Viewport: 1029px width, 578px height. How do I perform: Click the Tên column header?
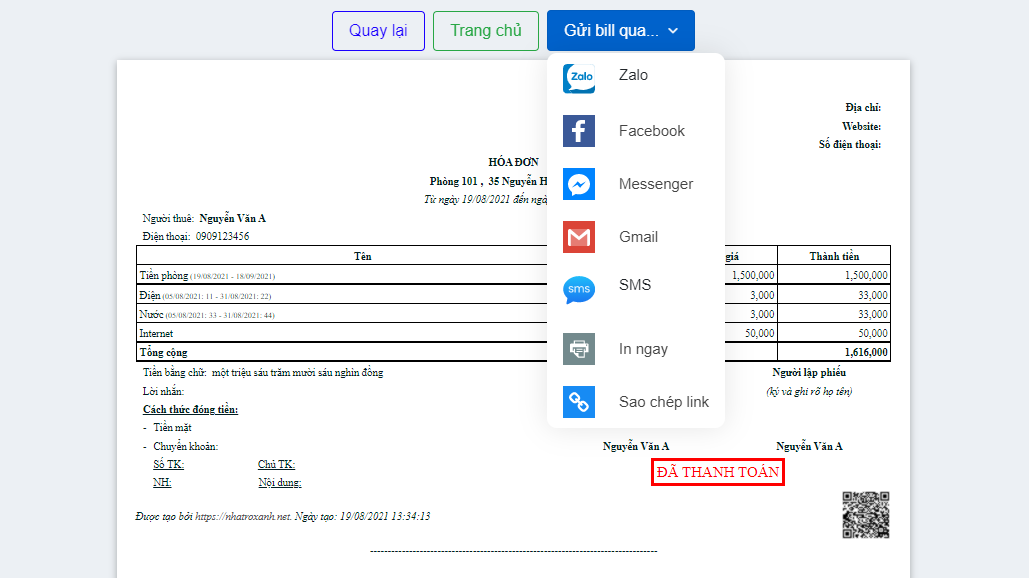[x=362, y=256]
